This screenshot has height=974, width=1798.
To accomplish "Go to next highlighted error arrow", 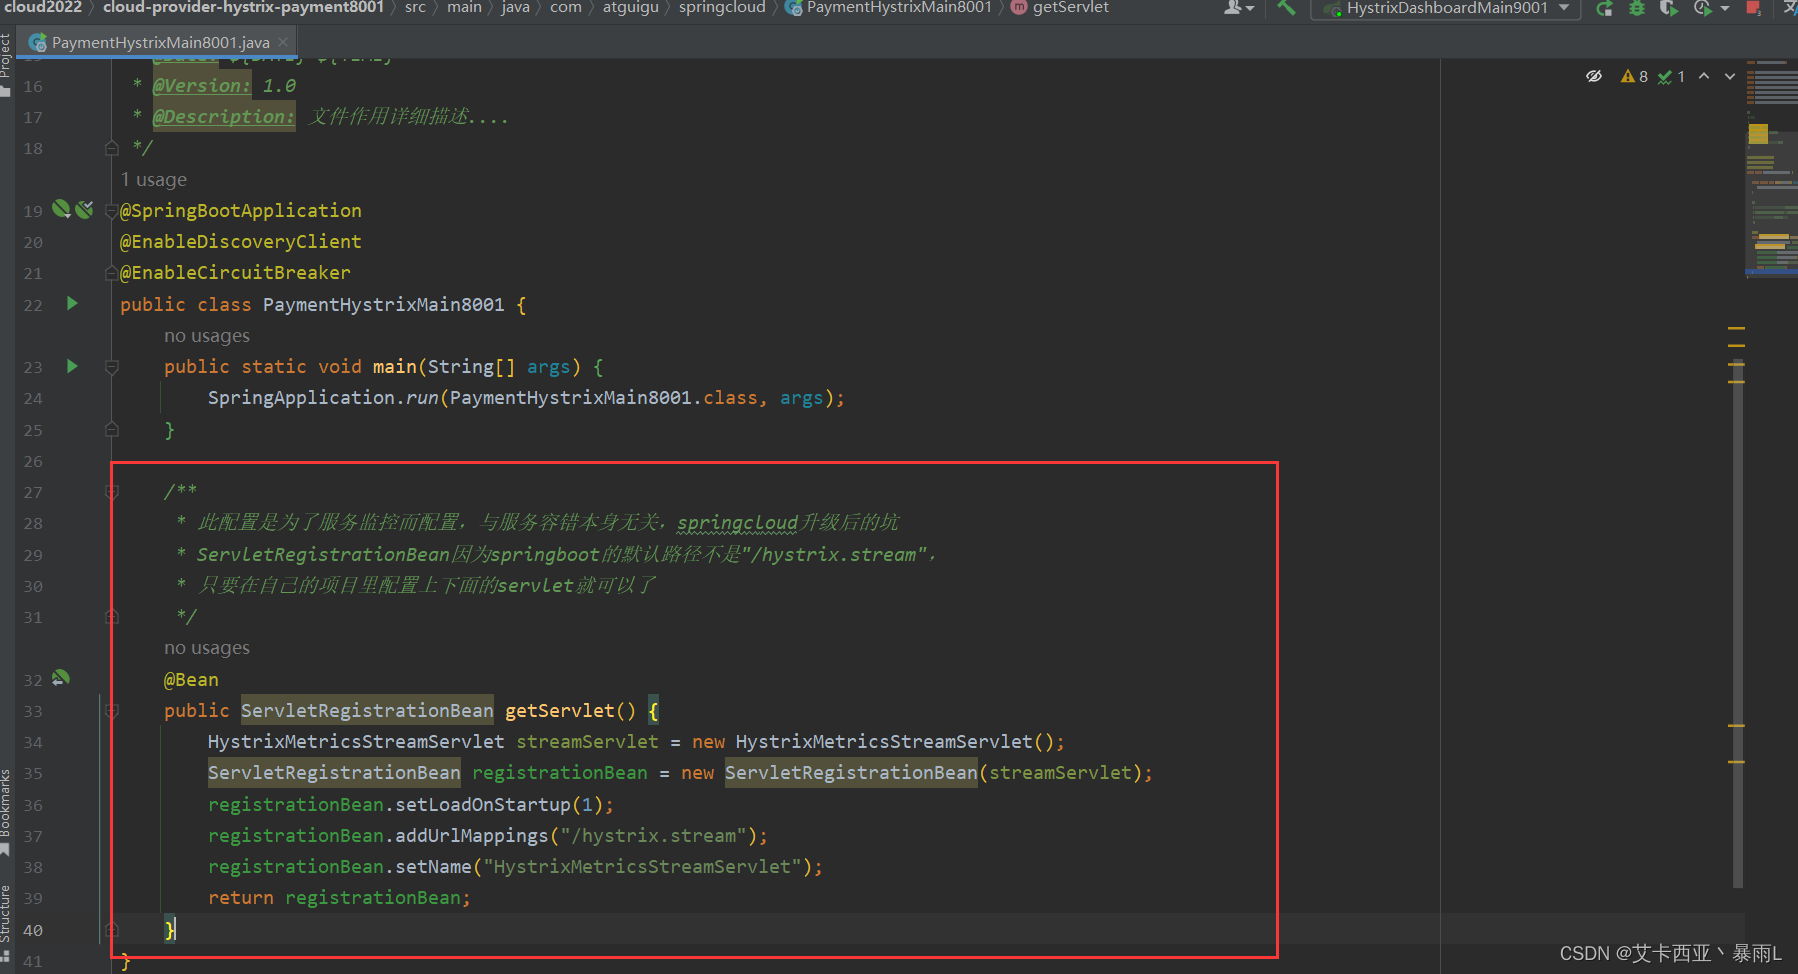I will coord(1730,76).
